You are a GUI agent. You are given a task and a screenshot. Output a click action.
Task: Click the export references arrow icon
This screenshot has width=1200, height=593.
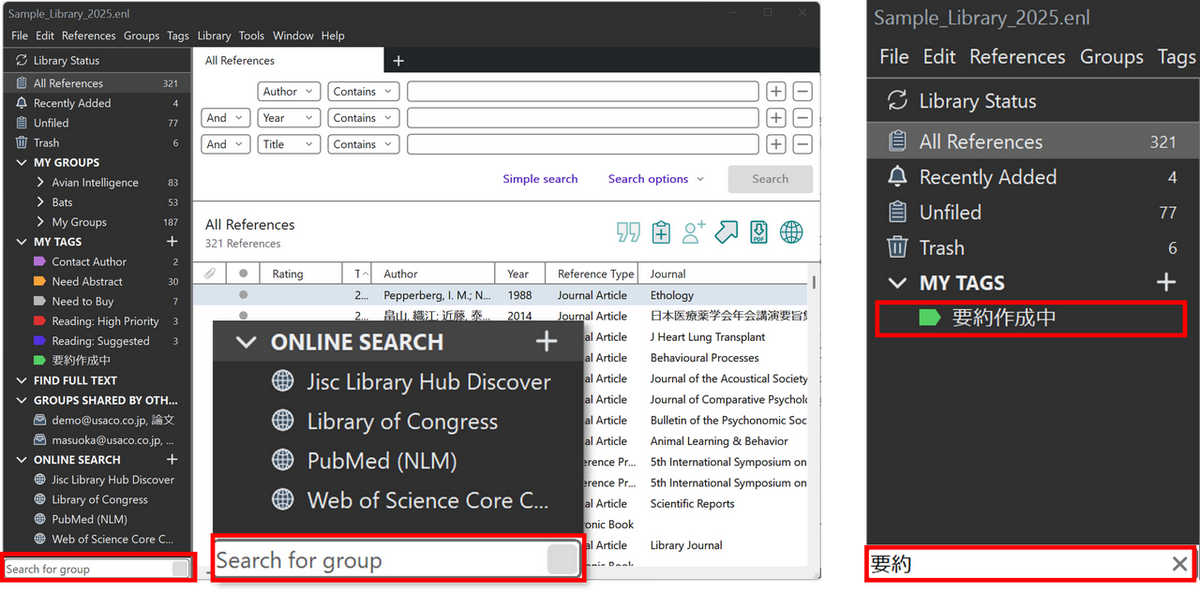(726, 232)
